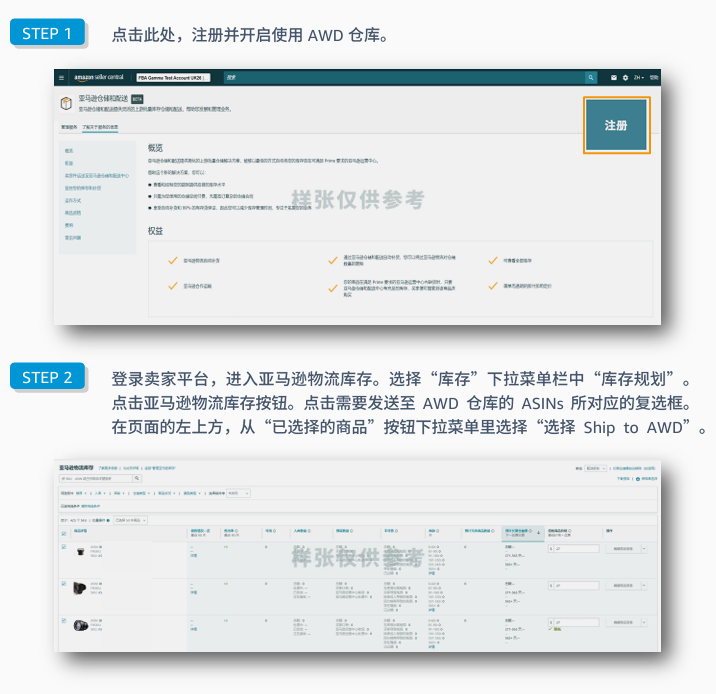Toggle checkbox of third product row
This screenshot has height=694, width=716.
pyautogui.click(x=63, y=620)
